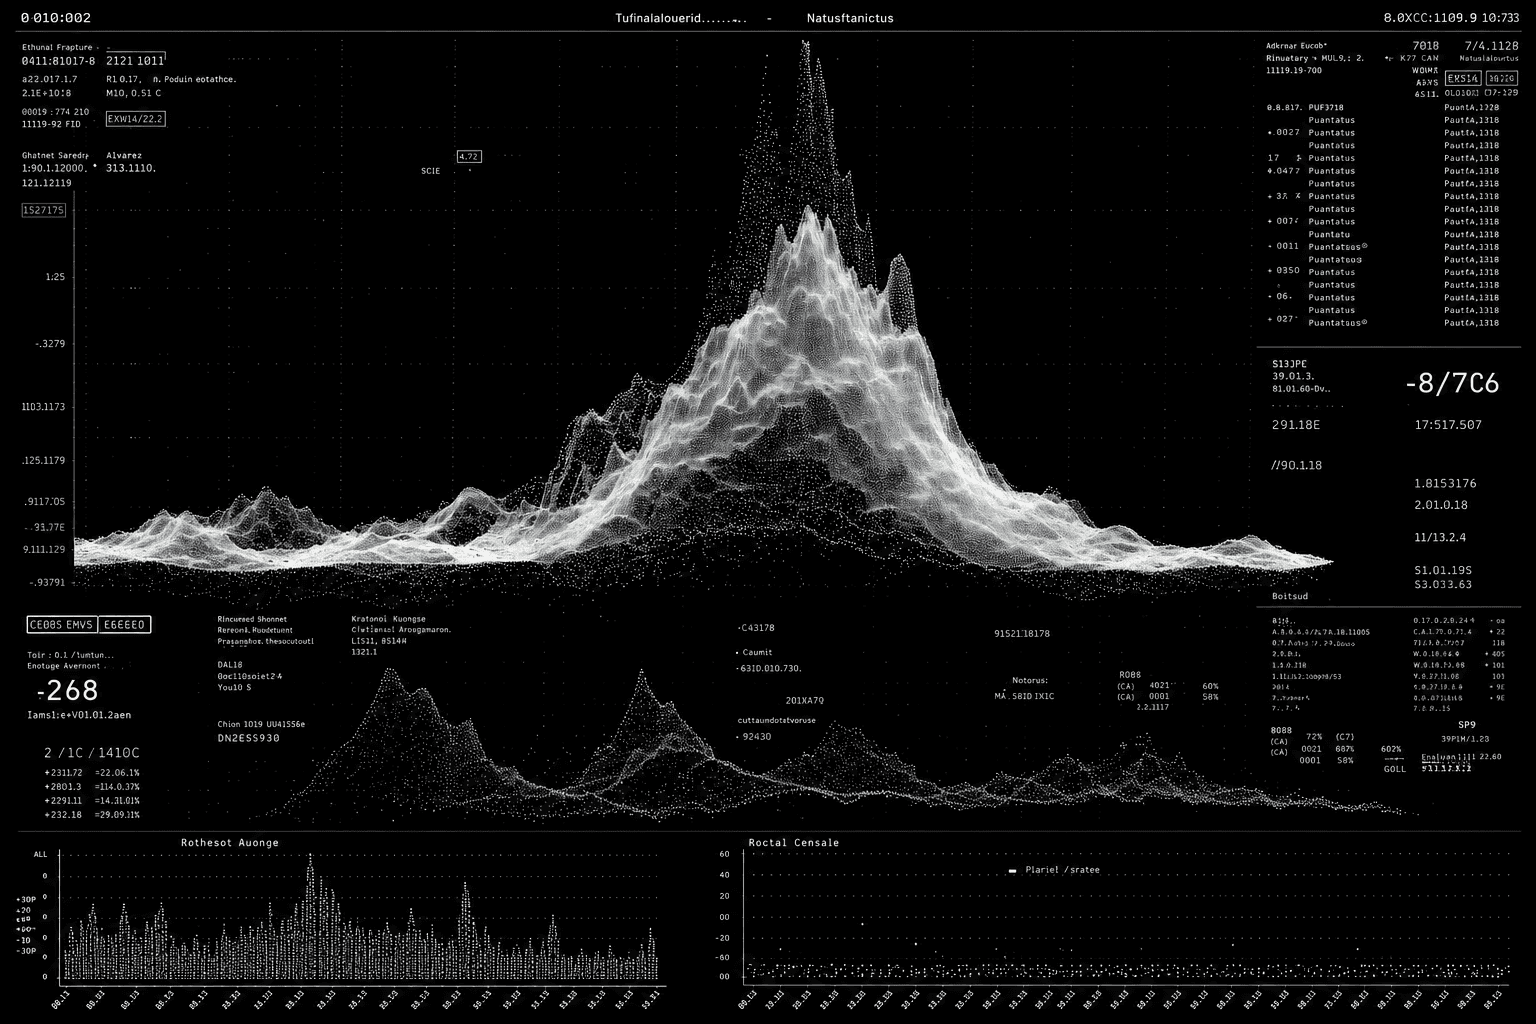Click the 313.1110. value

click(131, 168)
